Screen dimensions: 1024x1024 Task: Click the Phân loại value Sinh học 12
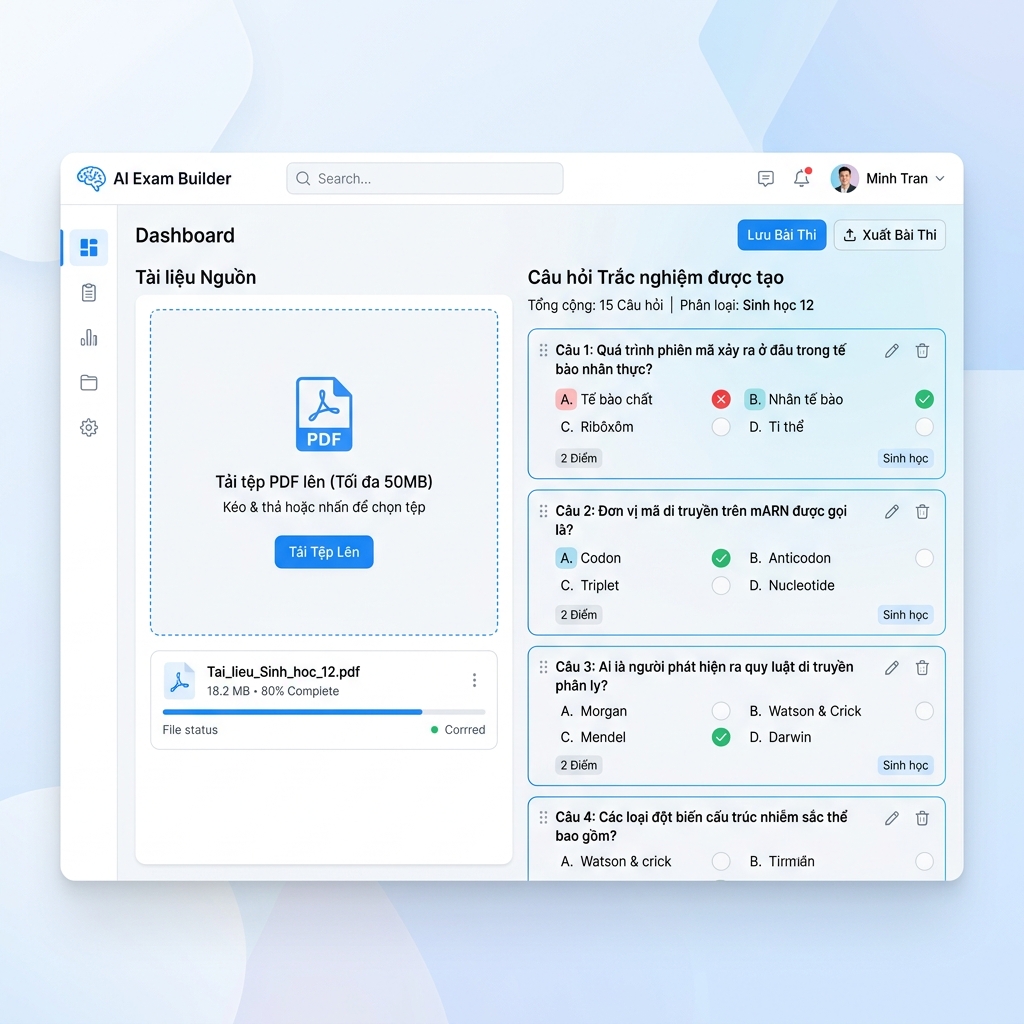tap(778, 305)
